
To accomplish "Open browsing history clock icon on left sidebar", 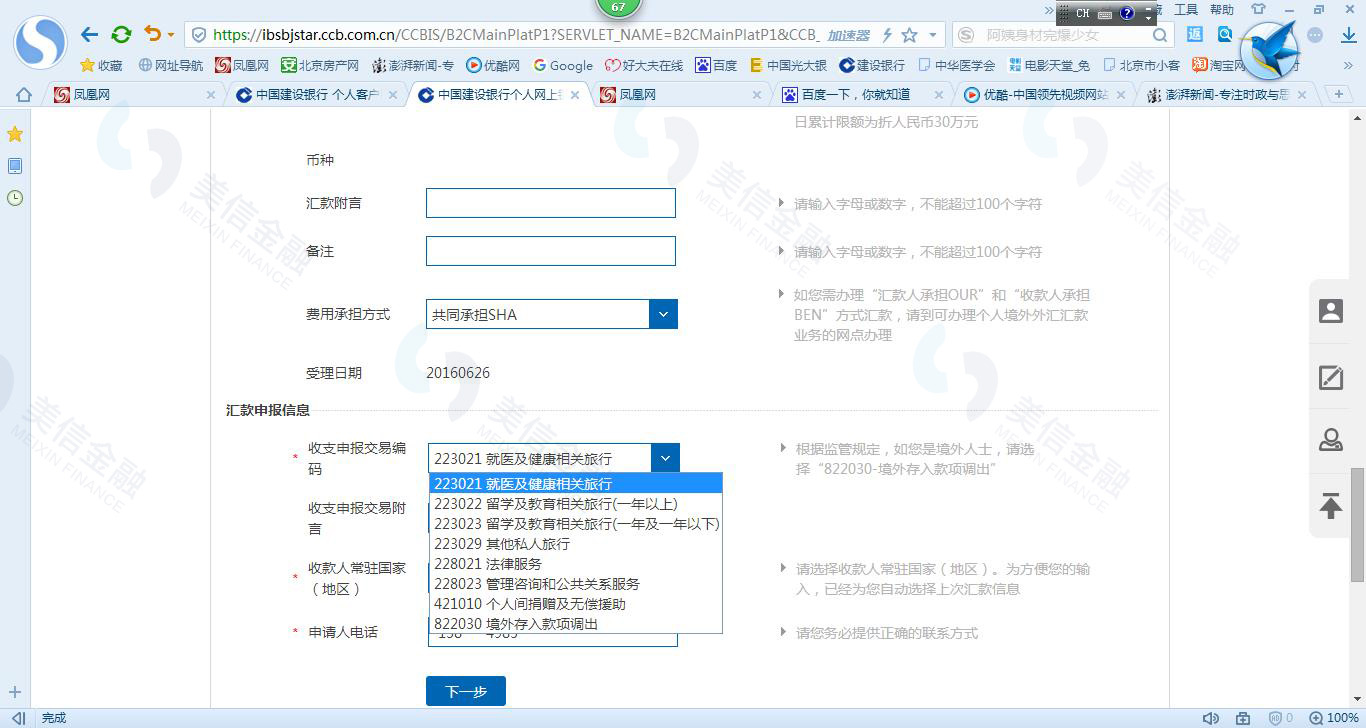I will (14, 198).
